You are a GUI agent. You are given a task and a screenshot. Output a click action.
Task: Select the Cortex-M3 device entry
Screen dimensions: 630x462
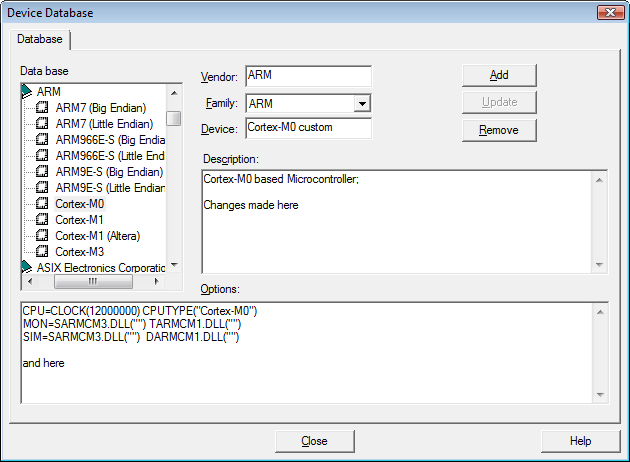coord(80,252)
